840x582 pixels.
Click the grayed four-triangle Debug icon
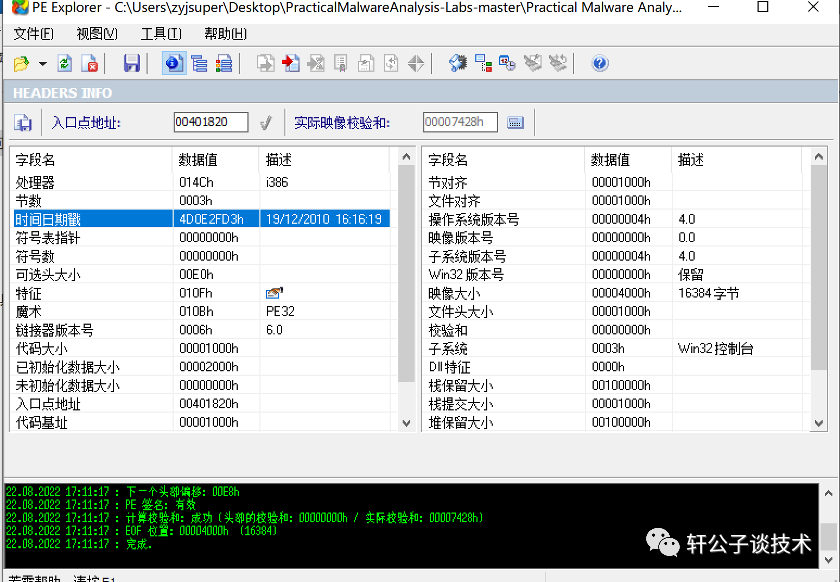click(416, 64)
